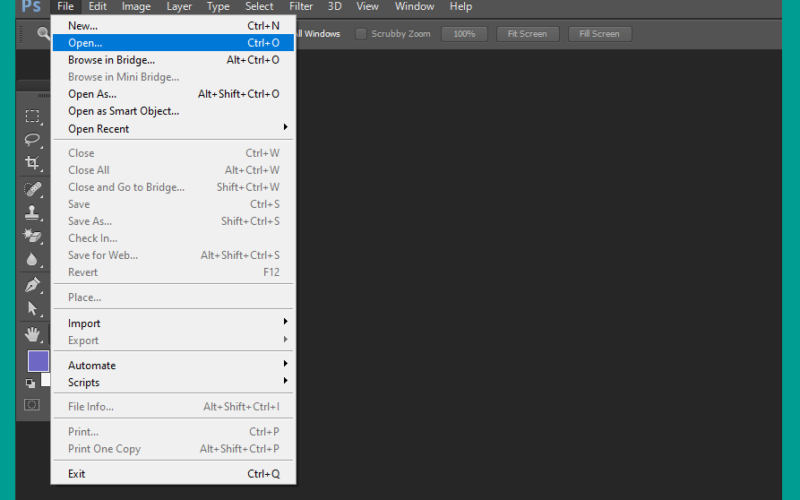Click the Save As... menu entry

pyautogui.click(x=173, y=221)
